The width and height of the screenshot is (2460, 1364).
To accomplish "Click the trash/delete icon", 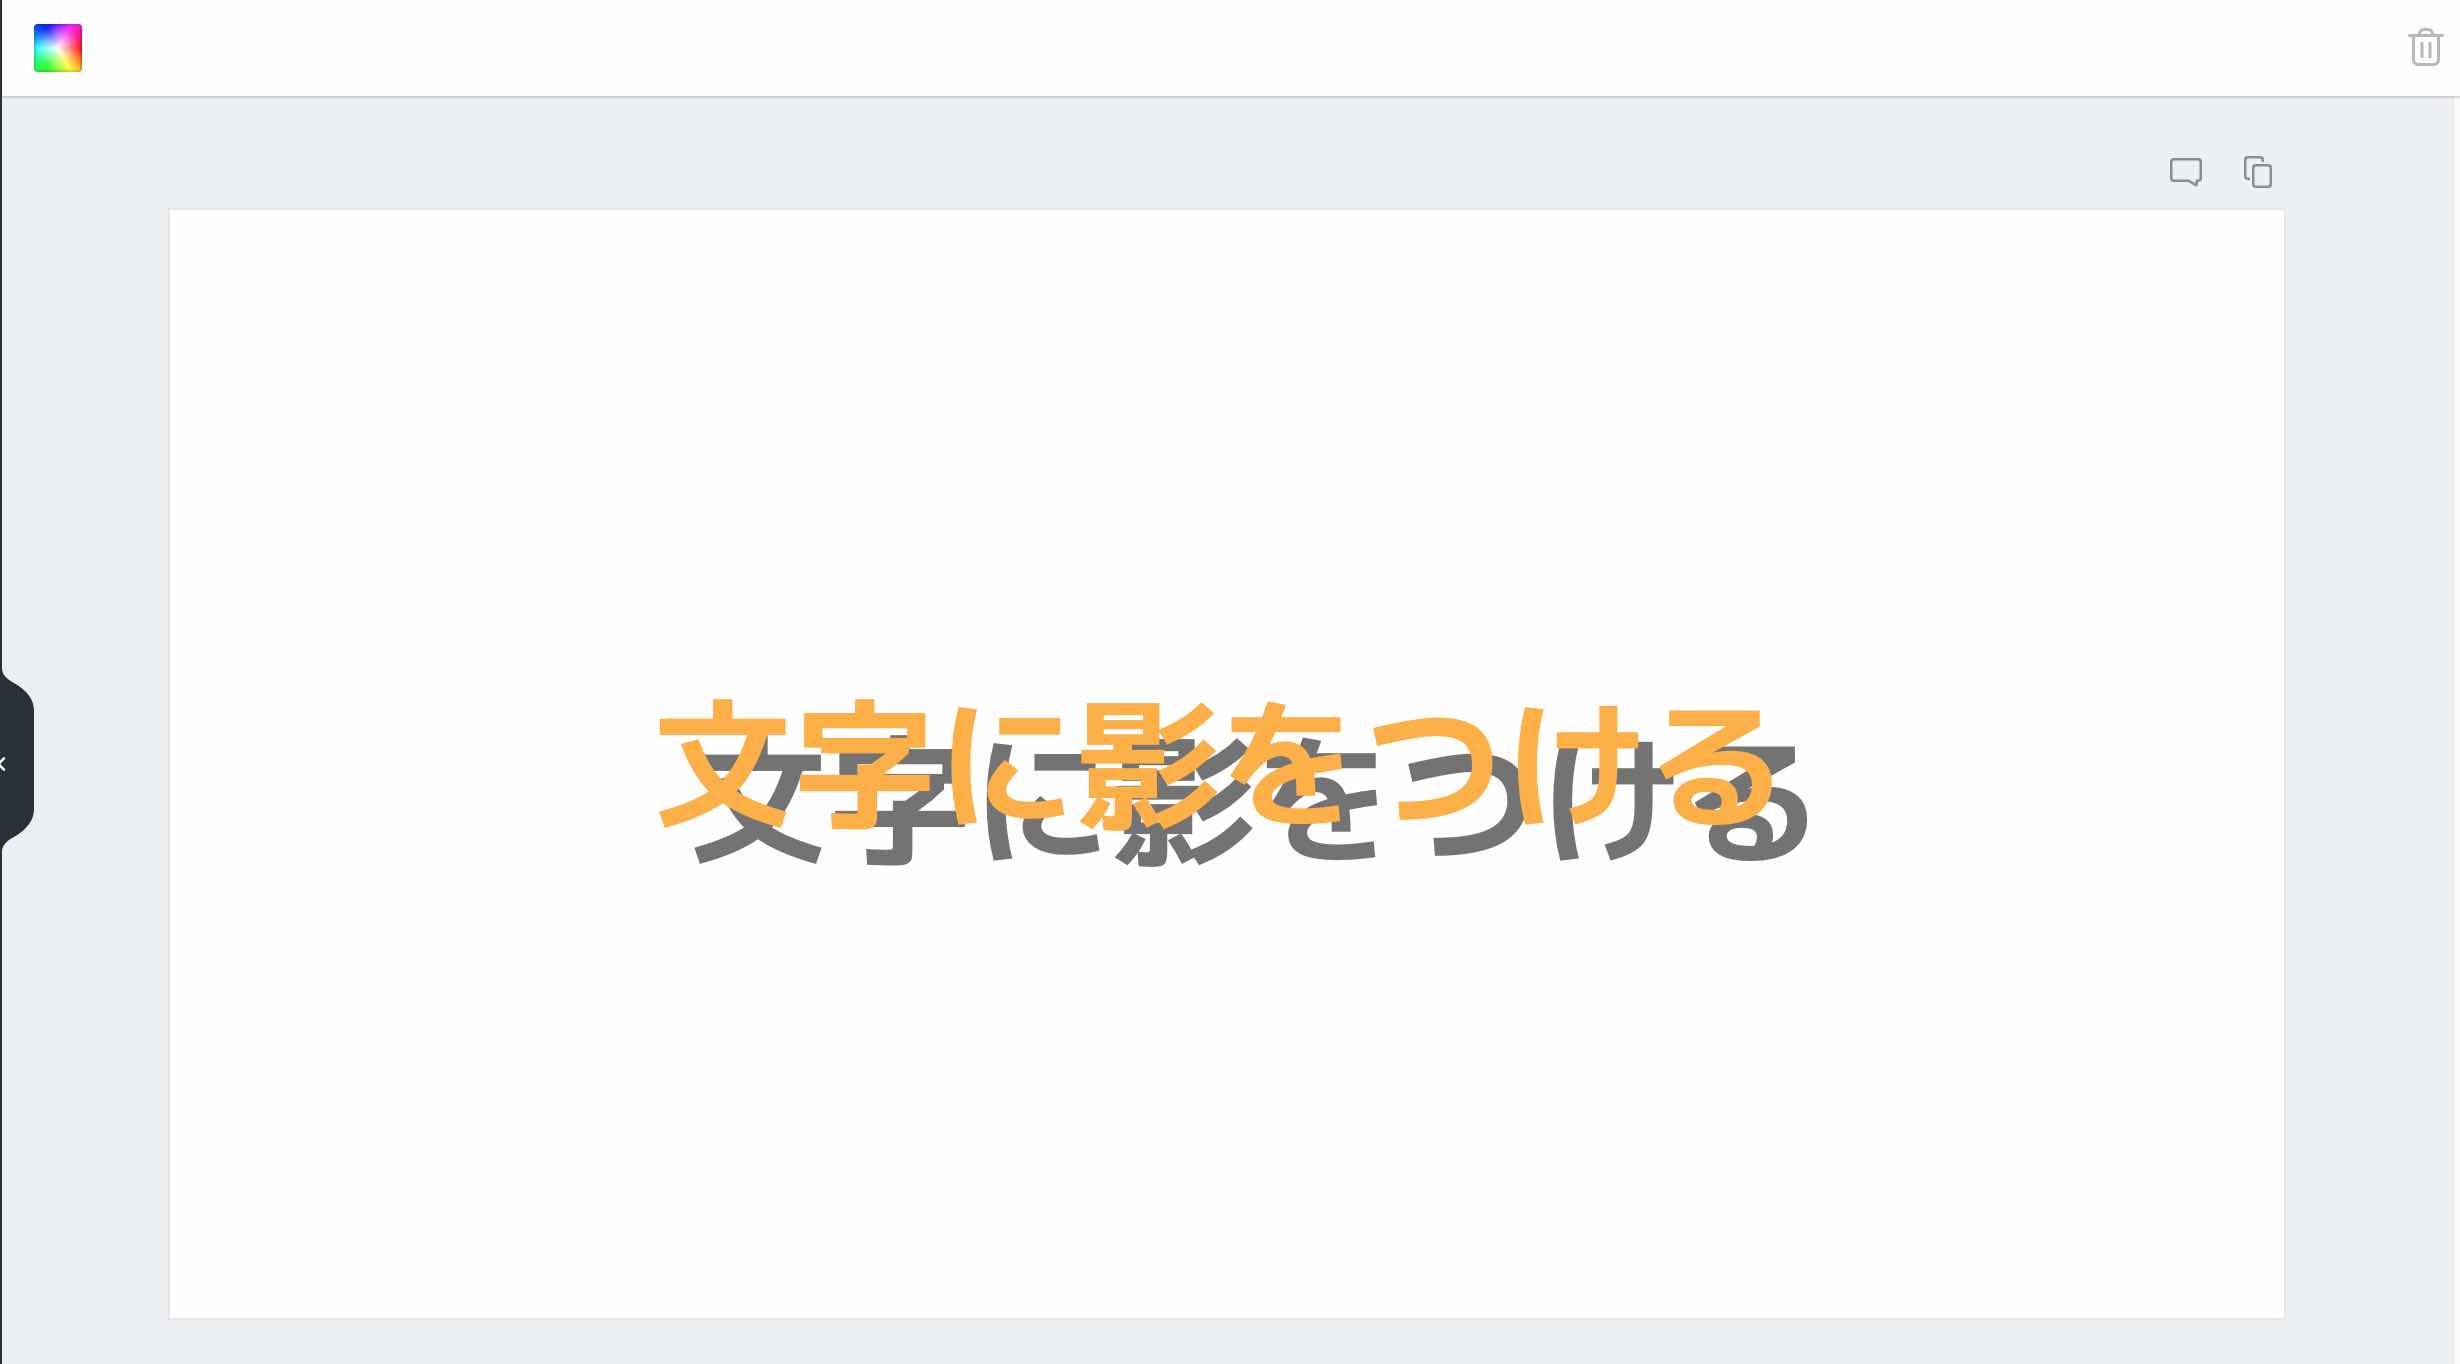I will (x=2421, y=47).
